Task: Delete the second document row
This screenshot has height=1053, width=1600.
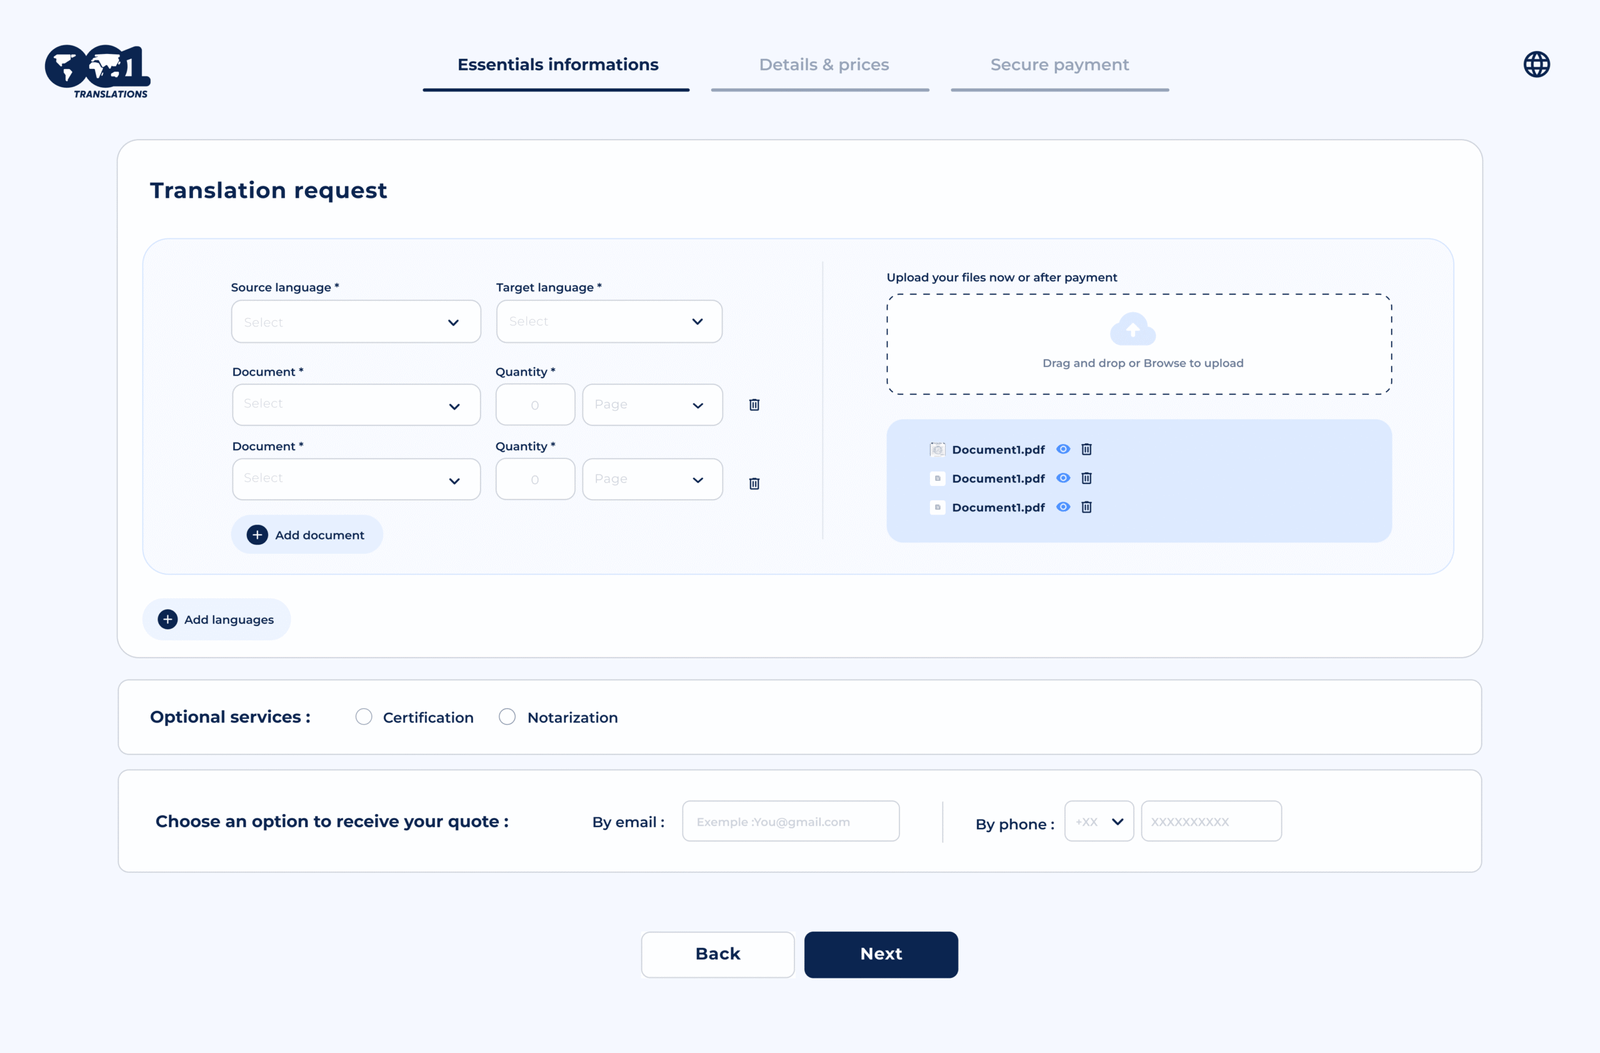Action: 754,483
